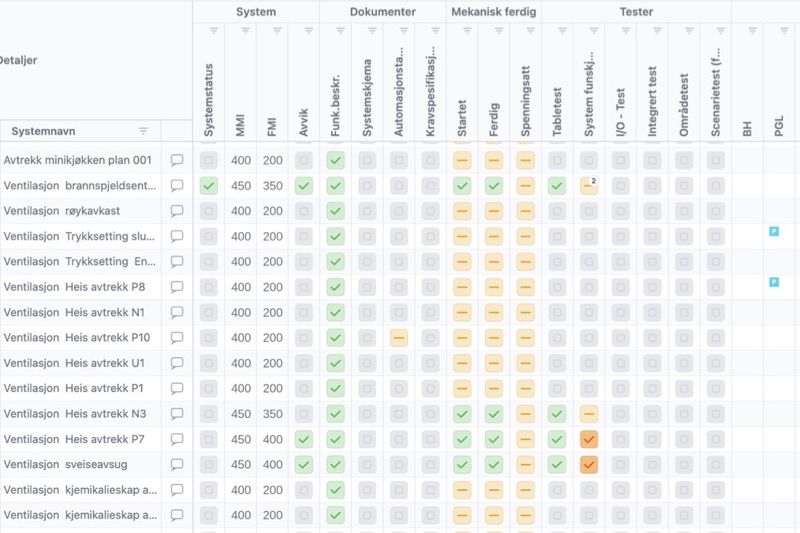This screenshot has width=800, height=533.
Task: Click System funskj status with badge 2 for brannspjeldsent
Action: (589, 186)
